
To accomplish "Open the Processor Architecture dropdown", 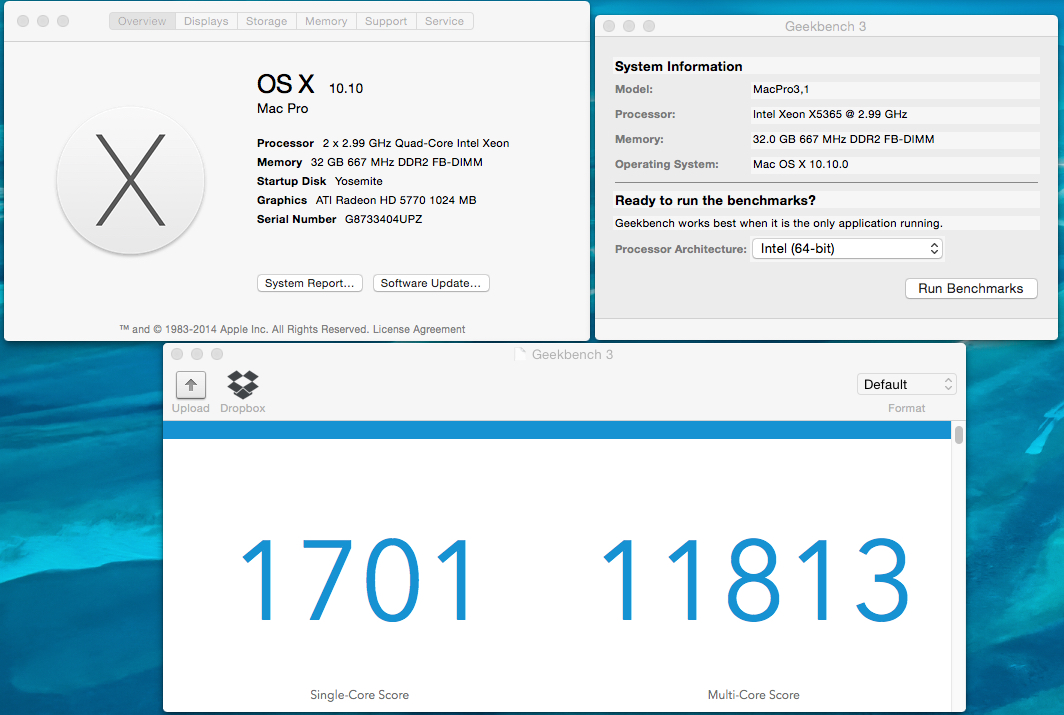I will point(847,248).
